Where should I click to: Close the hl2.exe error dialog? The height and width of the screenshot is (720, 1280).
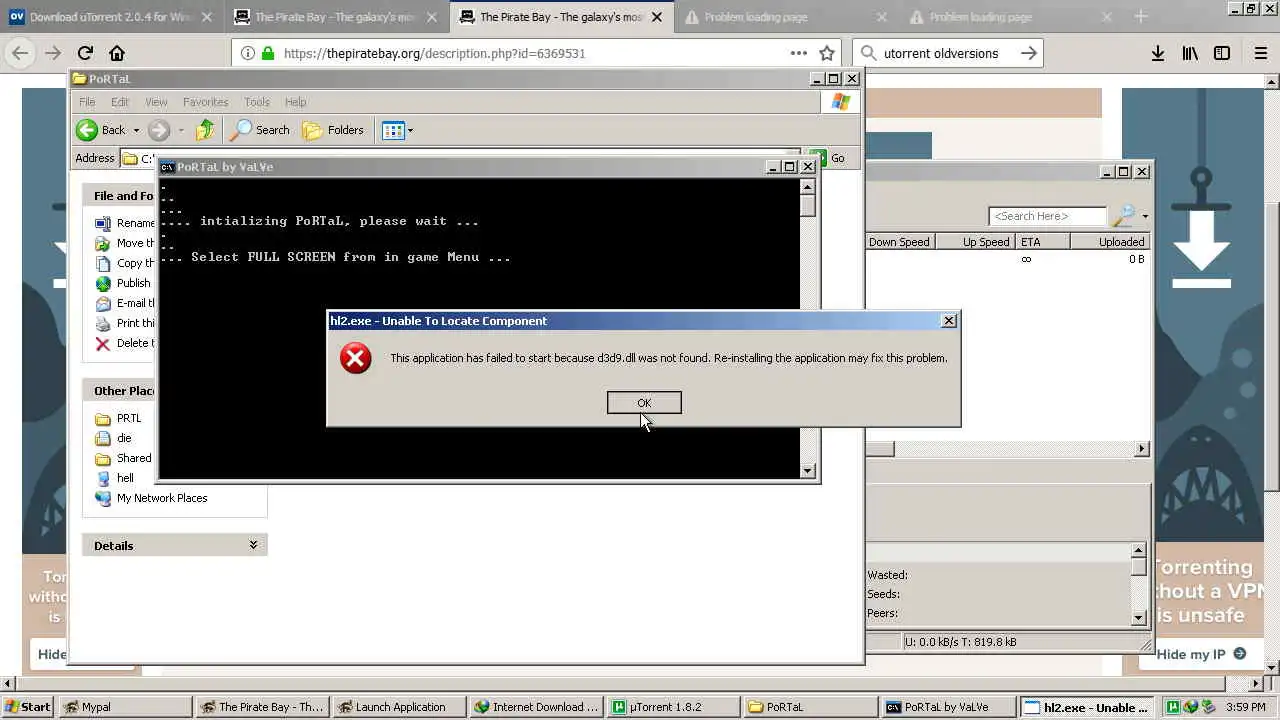click(x=949, y=321)
